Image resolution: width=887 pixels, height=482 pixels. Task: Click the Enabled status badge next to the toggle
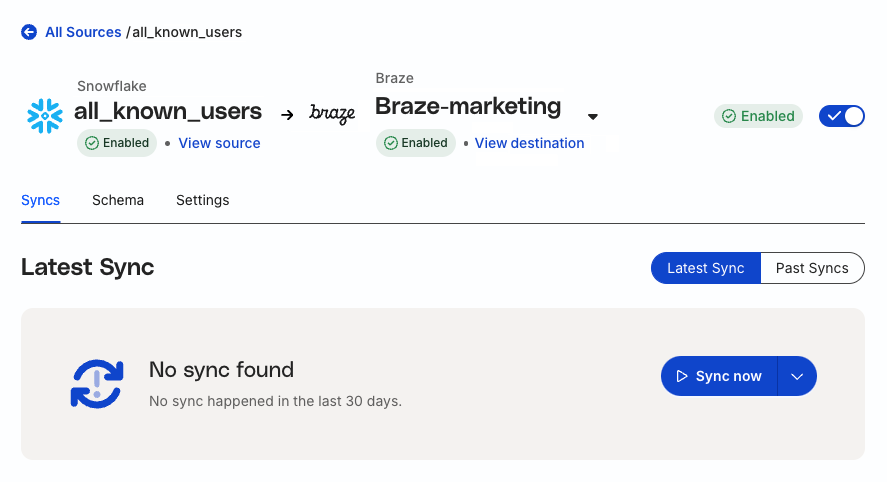point(758,116)
